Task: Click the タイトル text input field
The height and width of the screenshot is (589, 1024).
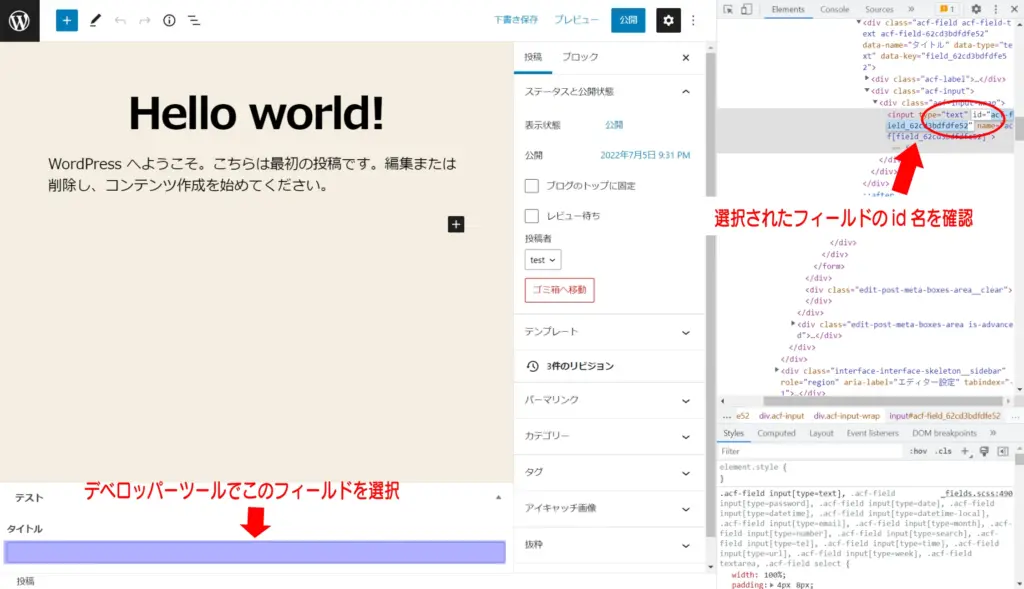Action: click(x=255, y=552)
